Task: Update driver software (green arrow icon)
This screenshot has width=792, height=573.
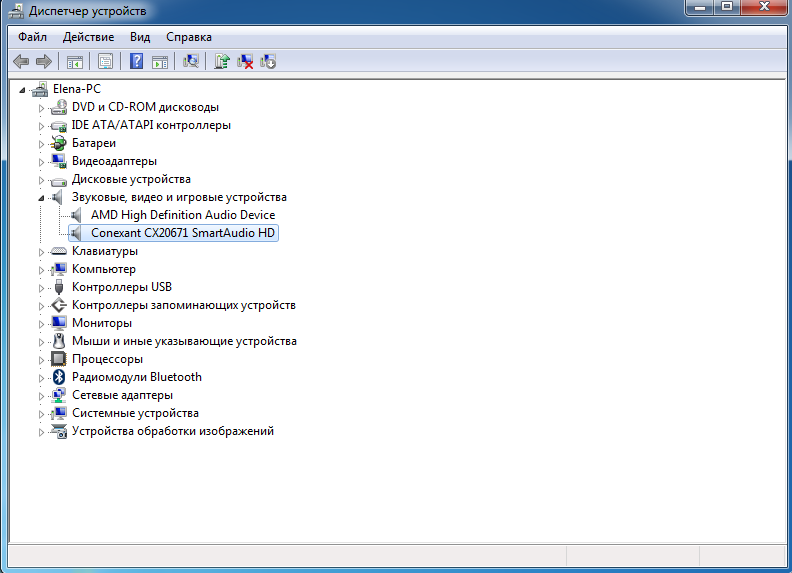Action: tap(222, 62)
